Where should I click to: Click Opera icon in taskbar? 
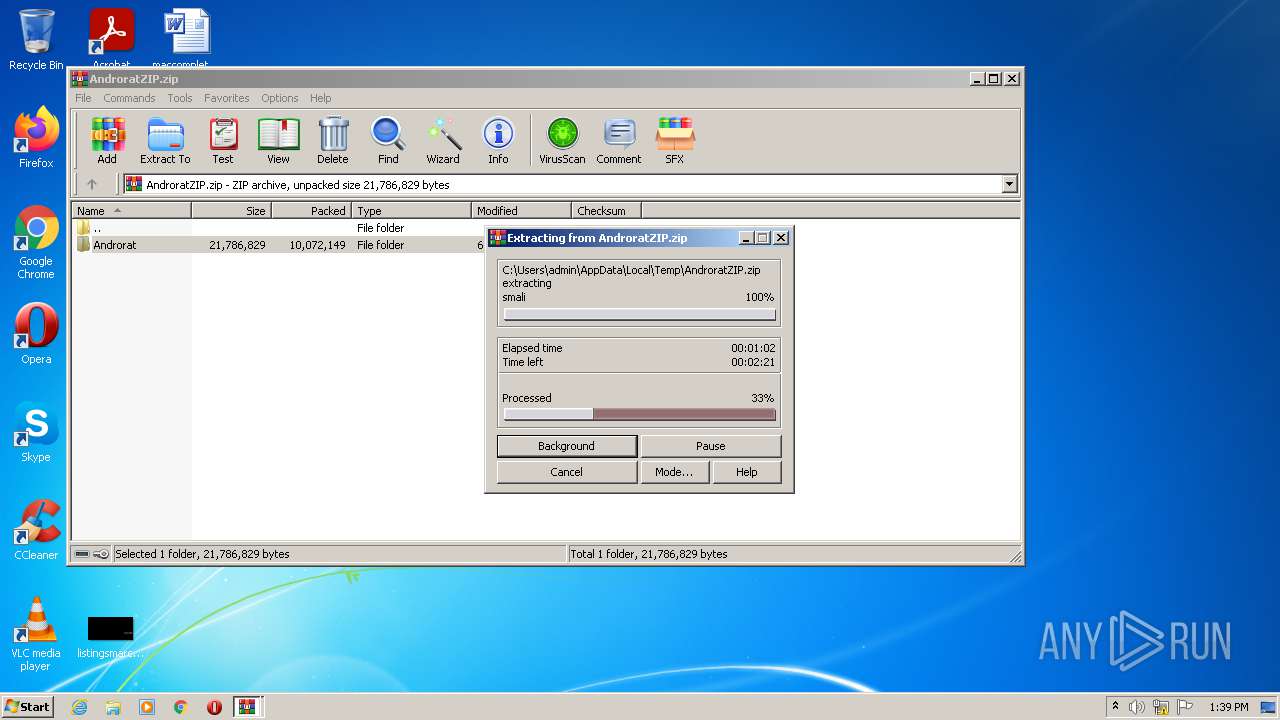click(215, 707)
